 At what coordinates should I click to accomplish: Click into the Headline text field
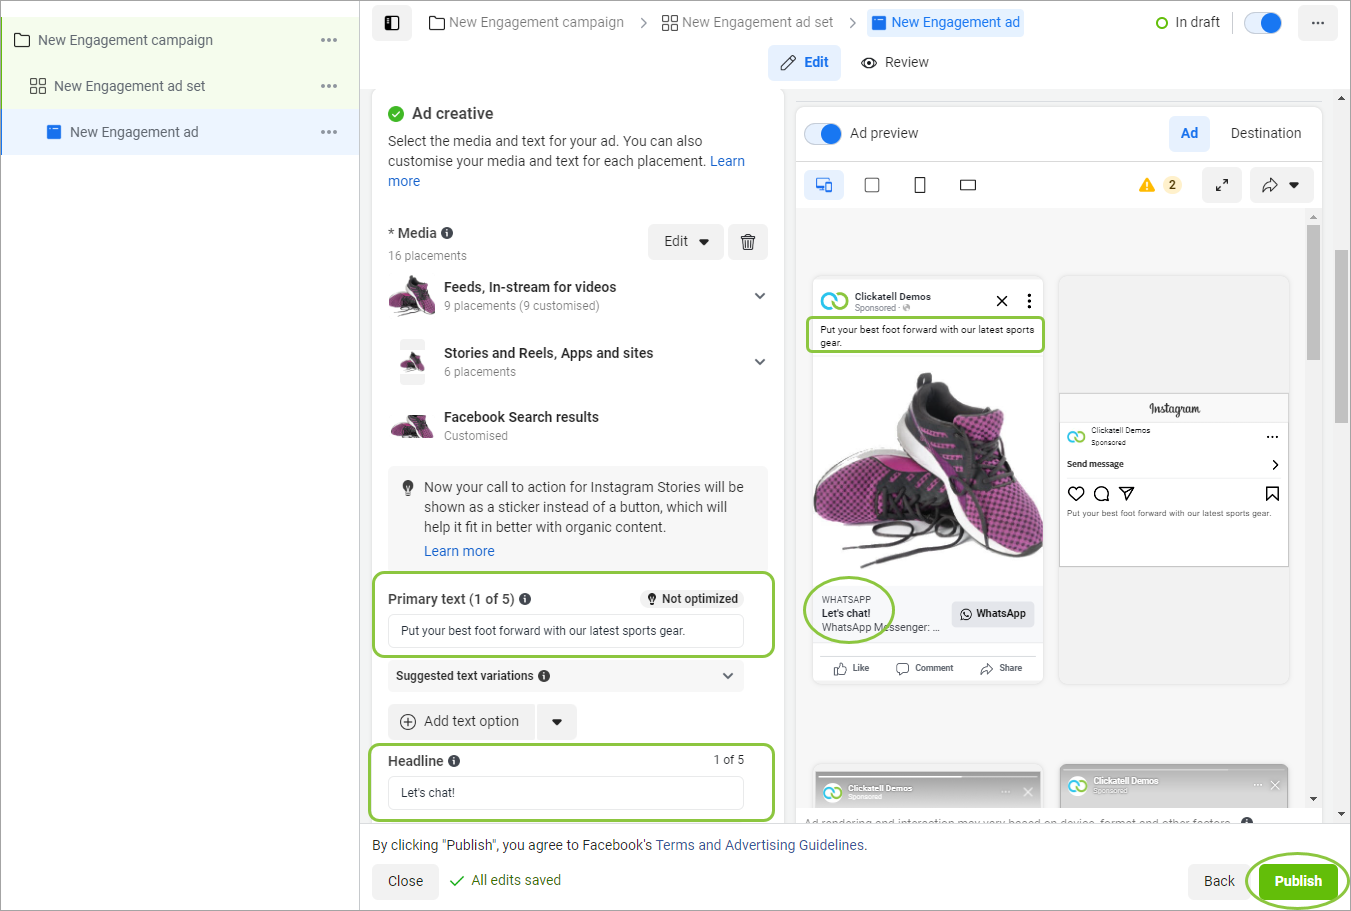pos(565,793)
